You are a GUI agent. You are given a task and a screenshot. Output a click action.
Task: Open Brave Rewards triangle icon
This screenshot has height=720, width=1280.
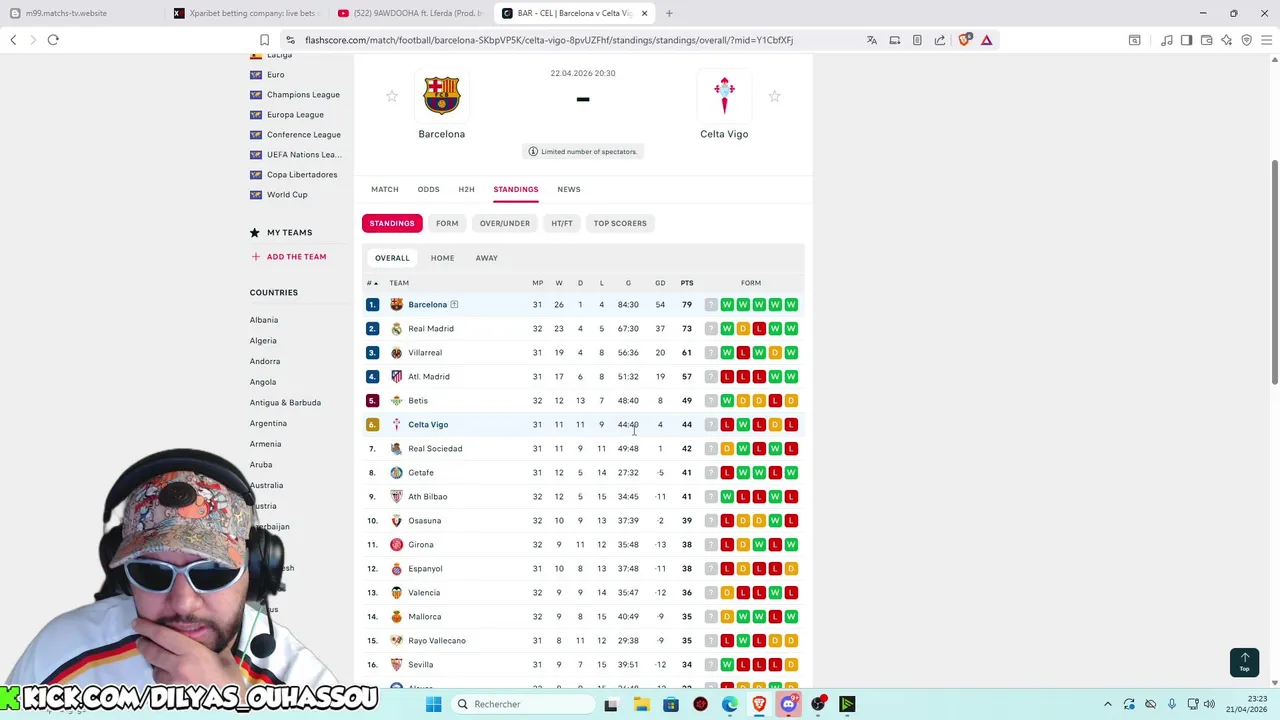point(986,40)
